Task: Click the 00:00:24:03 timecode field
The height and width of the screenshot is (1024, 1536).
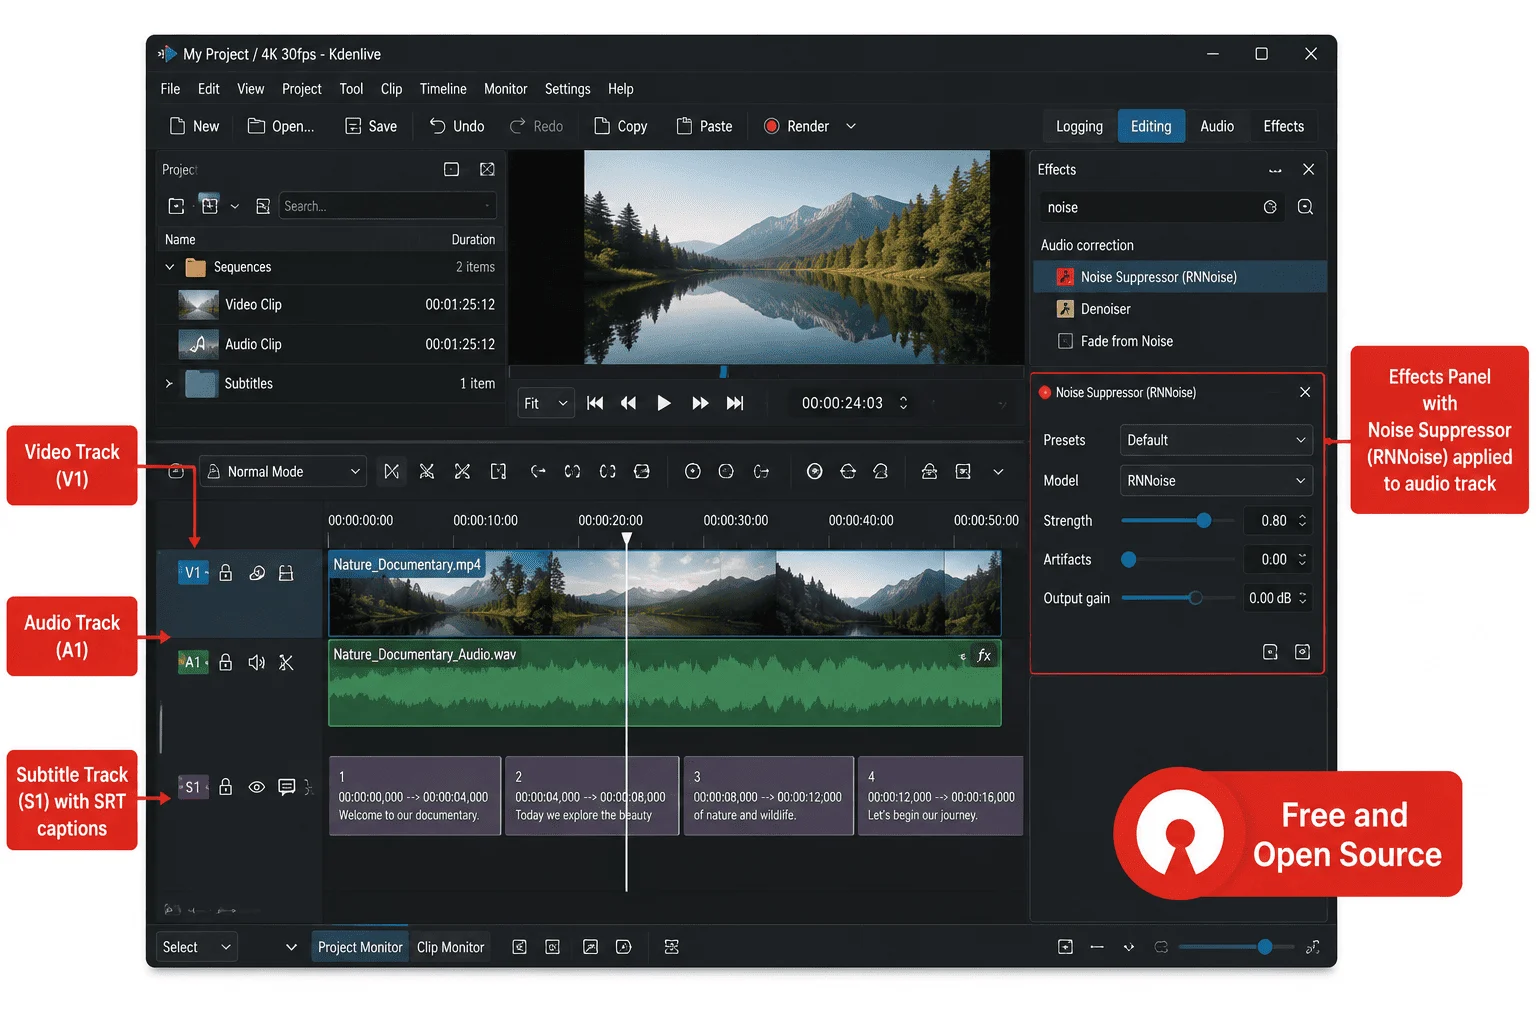Action: pos(842,403)
